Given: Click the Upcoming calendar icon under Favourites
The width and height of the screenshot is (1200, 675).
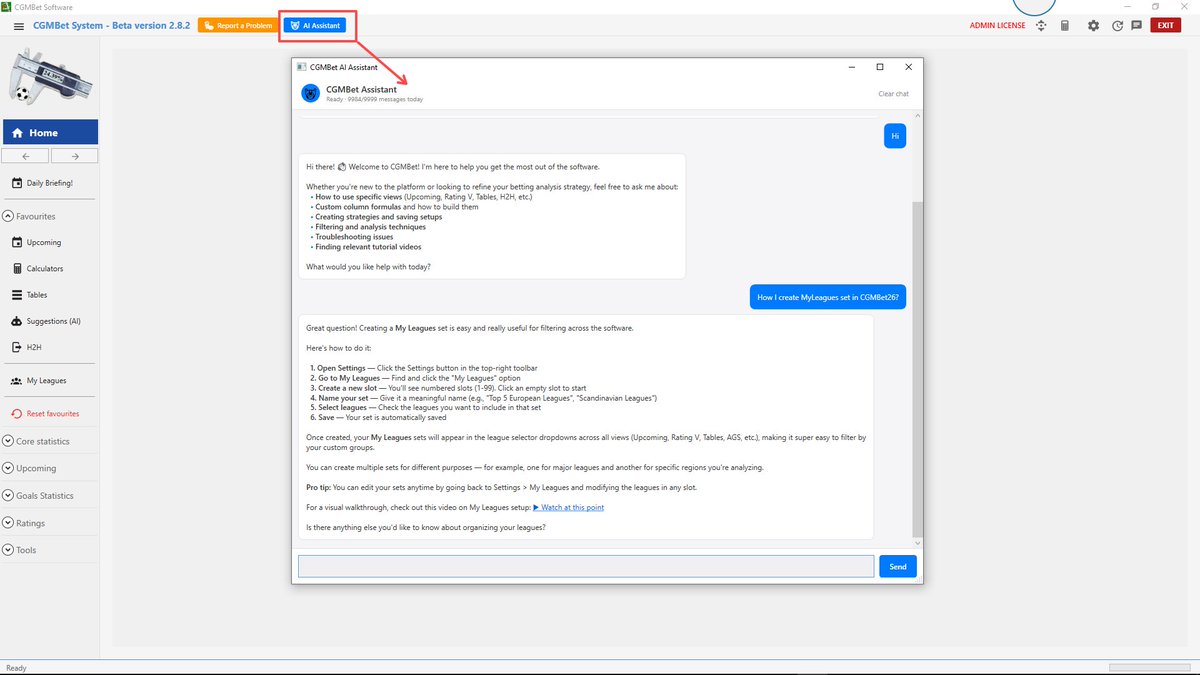Looking at the screenshot, I should (17, 242).
